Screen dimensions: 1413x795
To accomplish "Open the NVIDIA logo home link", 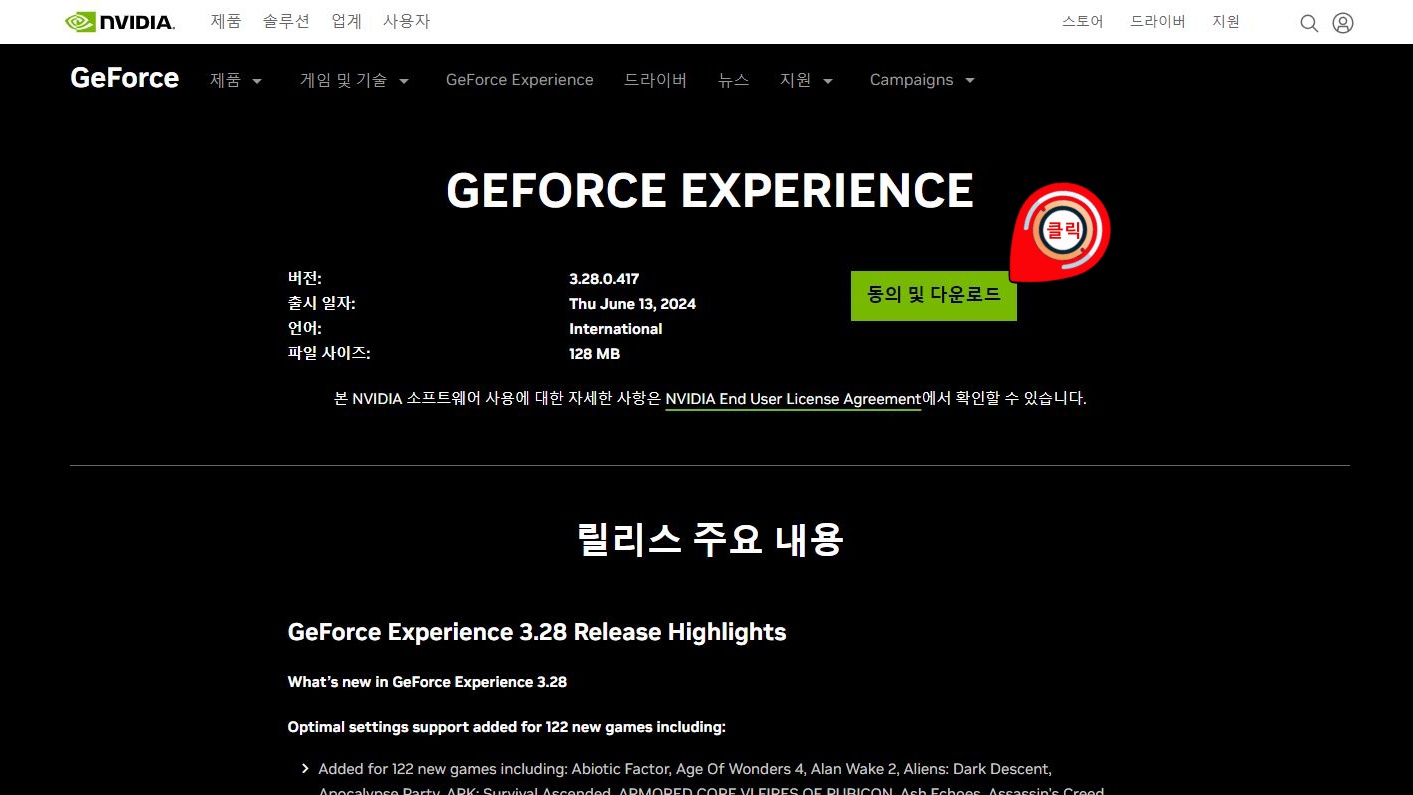I will coord(120,22).
